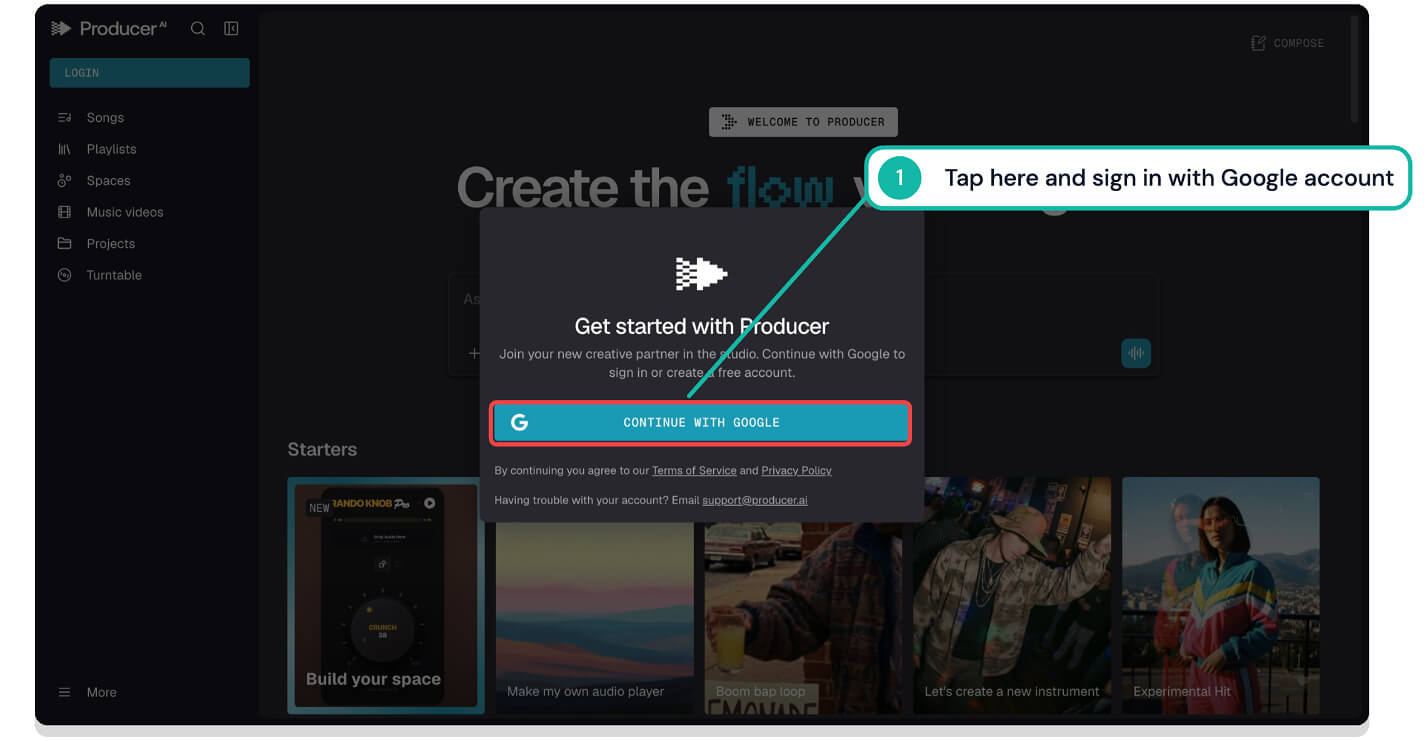This screenshot has width=1427, height=741.
Task: Open Music videos in the sidebar
Action: coord(125,212)
